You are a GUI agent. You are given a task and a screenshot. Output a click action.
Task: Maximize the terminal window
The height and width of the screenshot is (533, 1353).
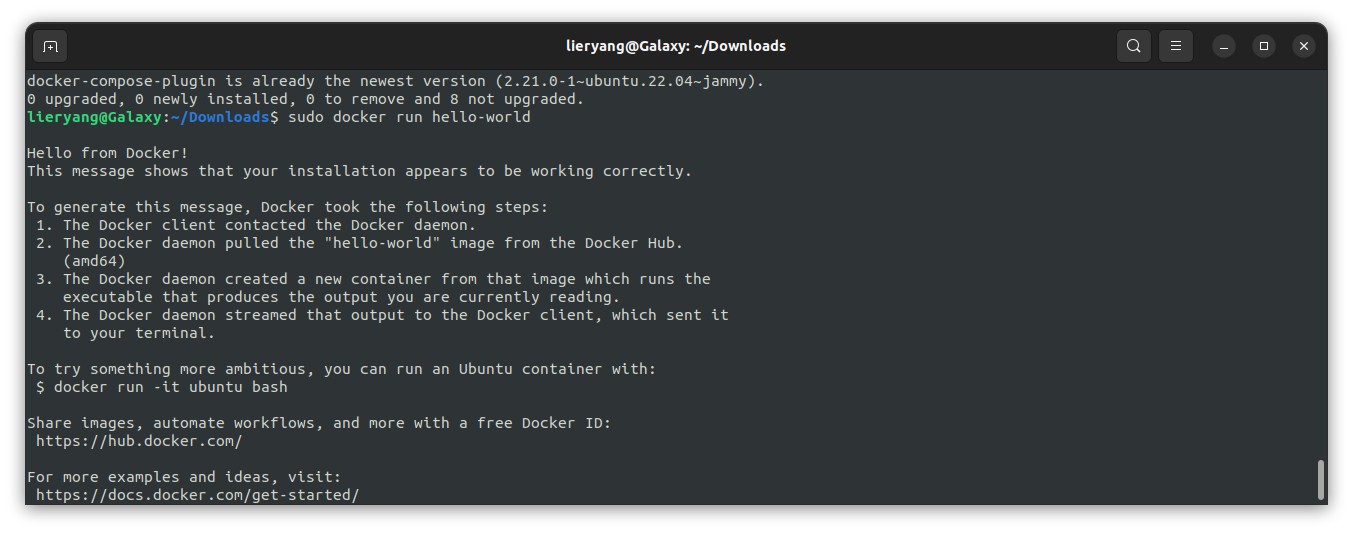(x=1264, y=46)
